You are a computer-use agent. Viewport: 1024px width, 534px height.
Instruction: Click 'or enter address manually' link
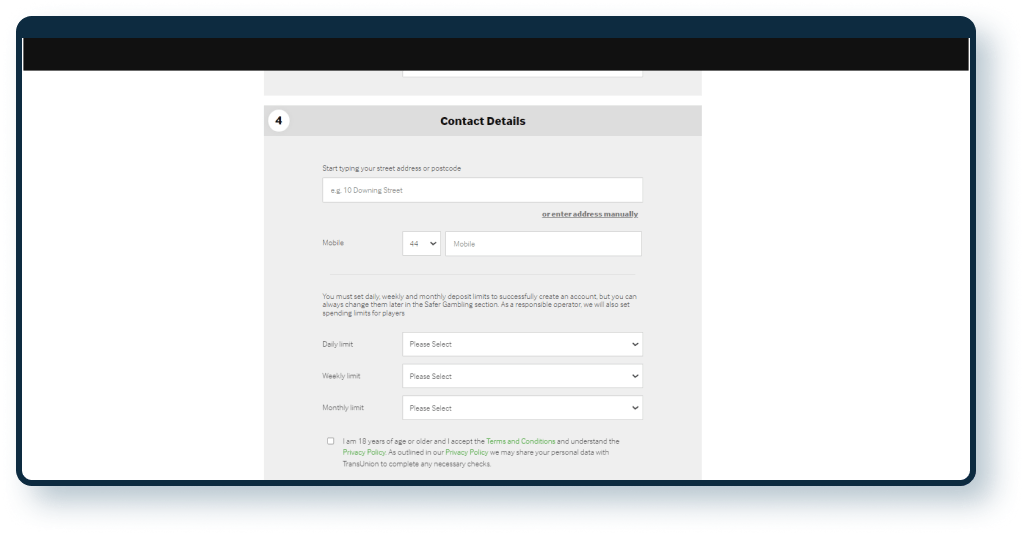589,214
